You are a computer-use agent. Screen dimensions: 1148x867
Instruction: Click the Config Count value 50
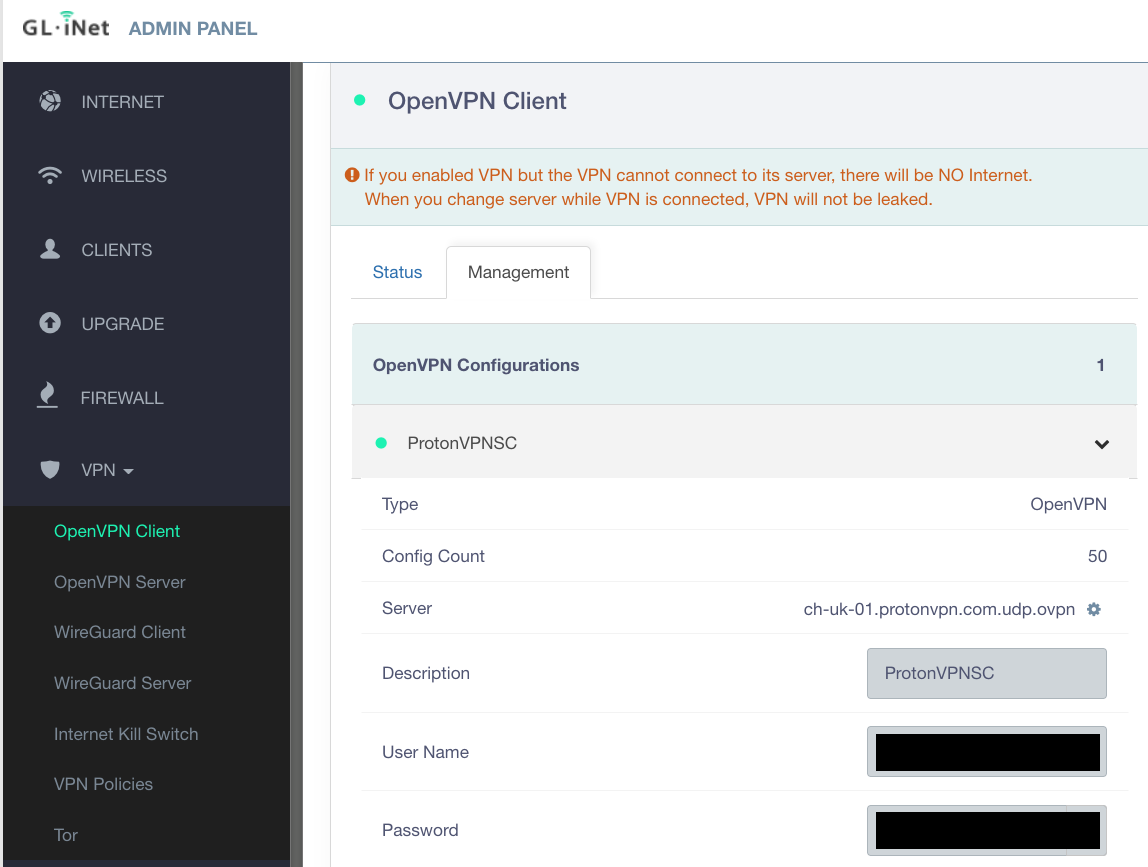(1097, 557)
